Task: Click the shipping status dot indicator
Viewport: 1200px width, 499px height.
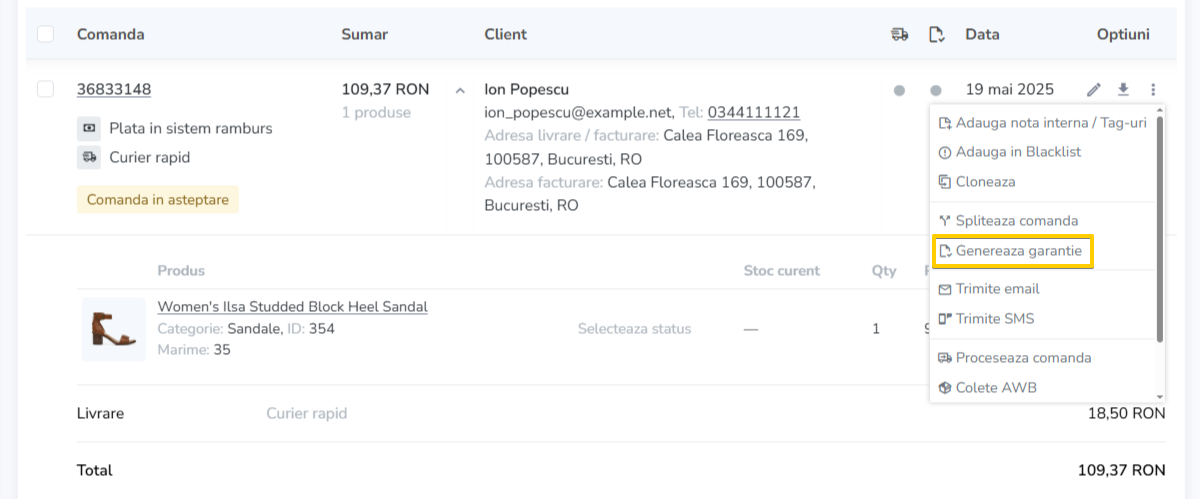Action: (x=899, y=90)
